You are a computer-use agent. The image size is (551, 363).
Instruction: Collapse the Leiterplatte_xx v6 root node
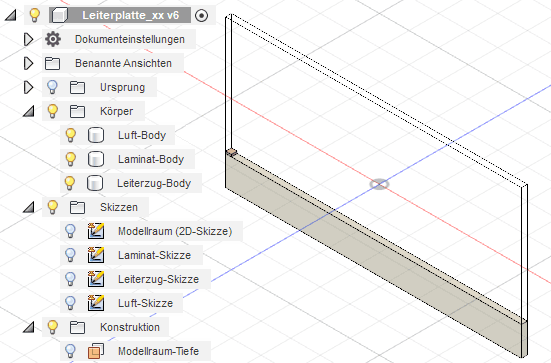pos(11,15)
